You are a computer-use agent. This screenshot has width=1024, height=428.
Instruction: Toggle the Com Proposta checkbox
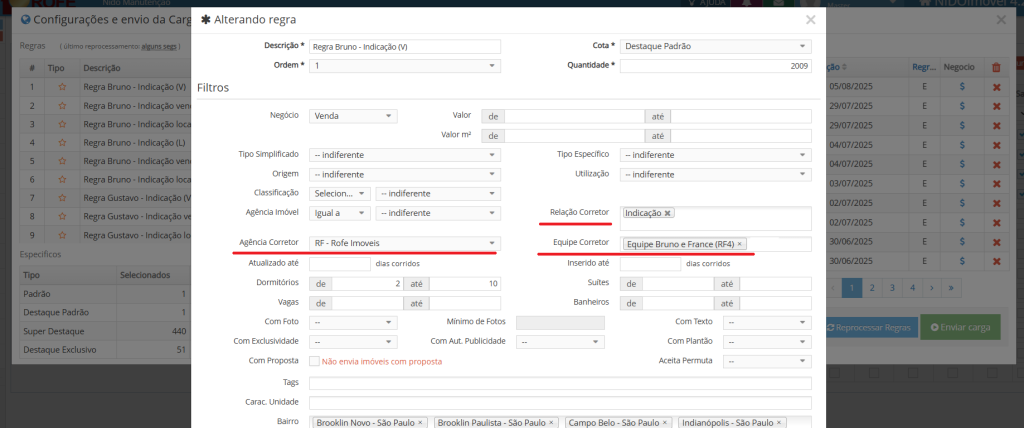tap(315, 361)
